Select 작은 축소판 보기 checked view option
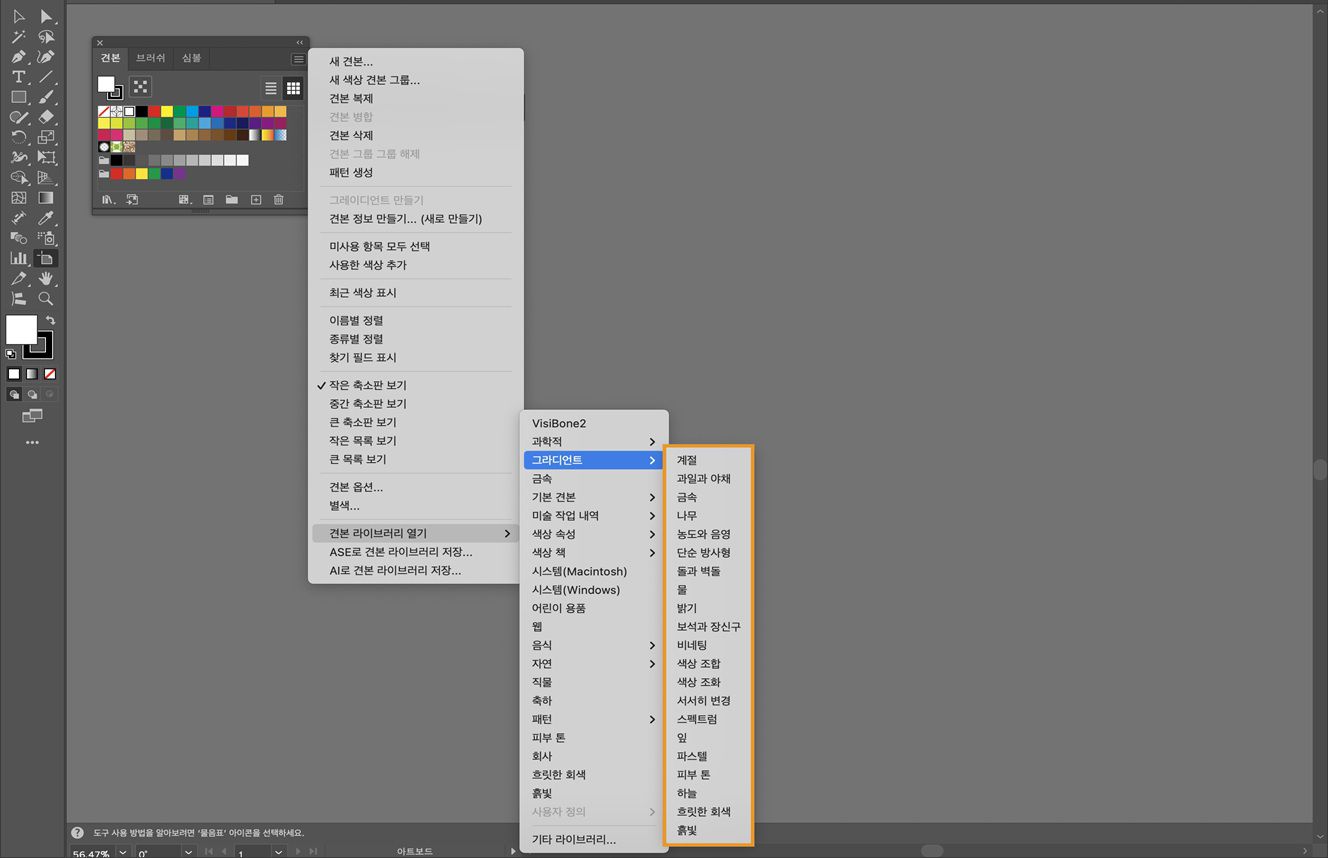Viewport: 1328px width, 858px height. (416, 385)
